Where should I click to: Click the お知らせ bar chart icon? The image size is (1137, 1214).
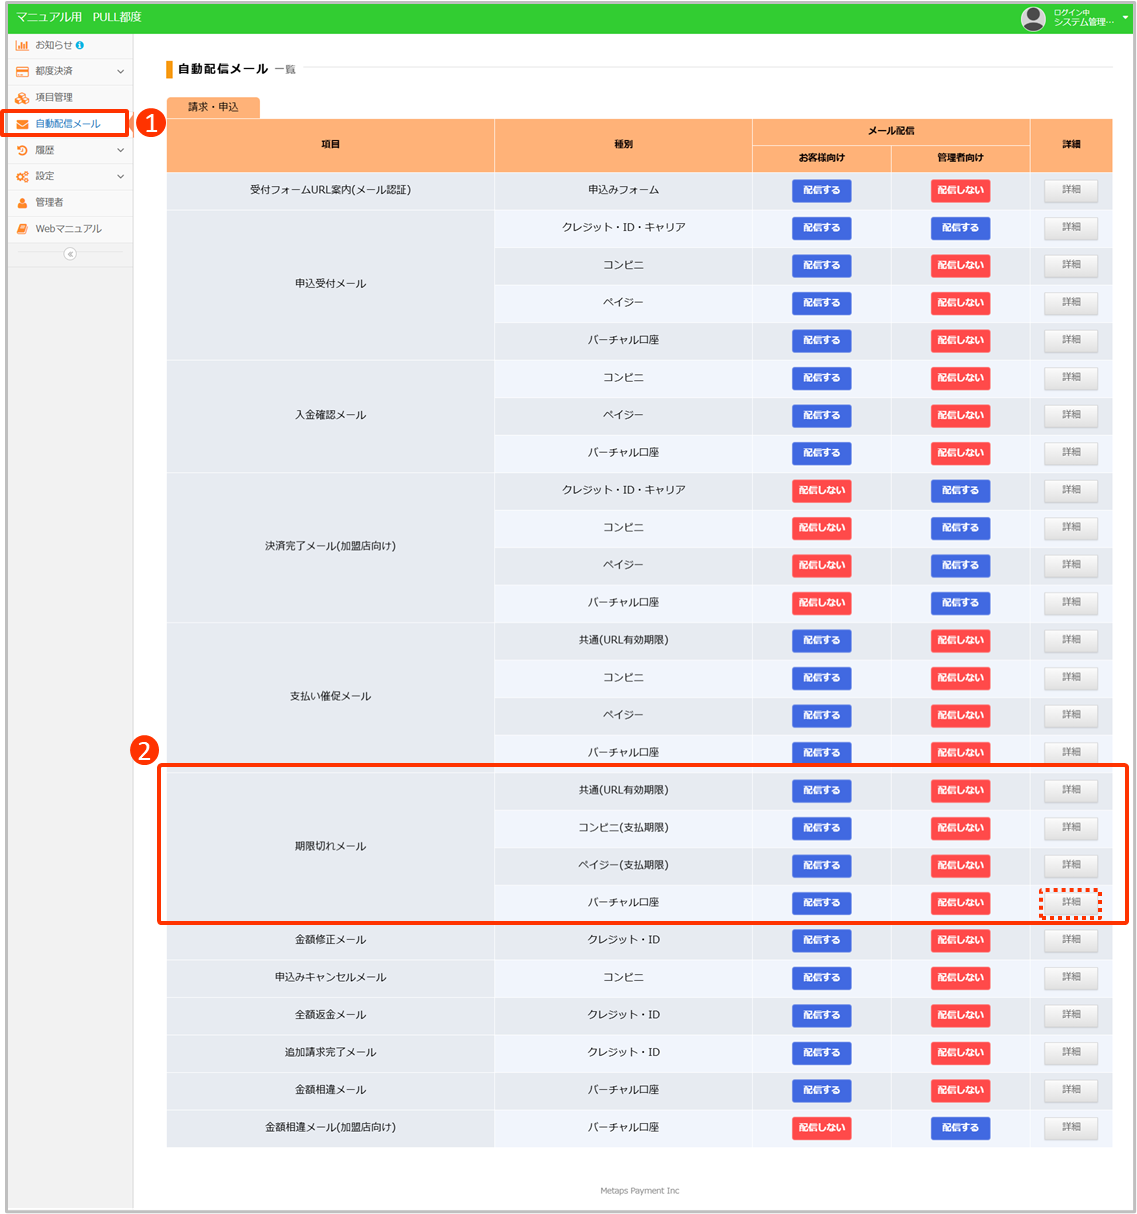click(x=22, y=45)
